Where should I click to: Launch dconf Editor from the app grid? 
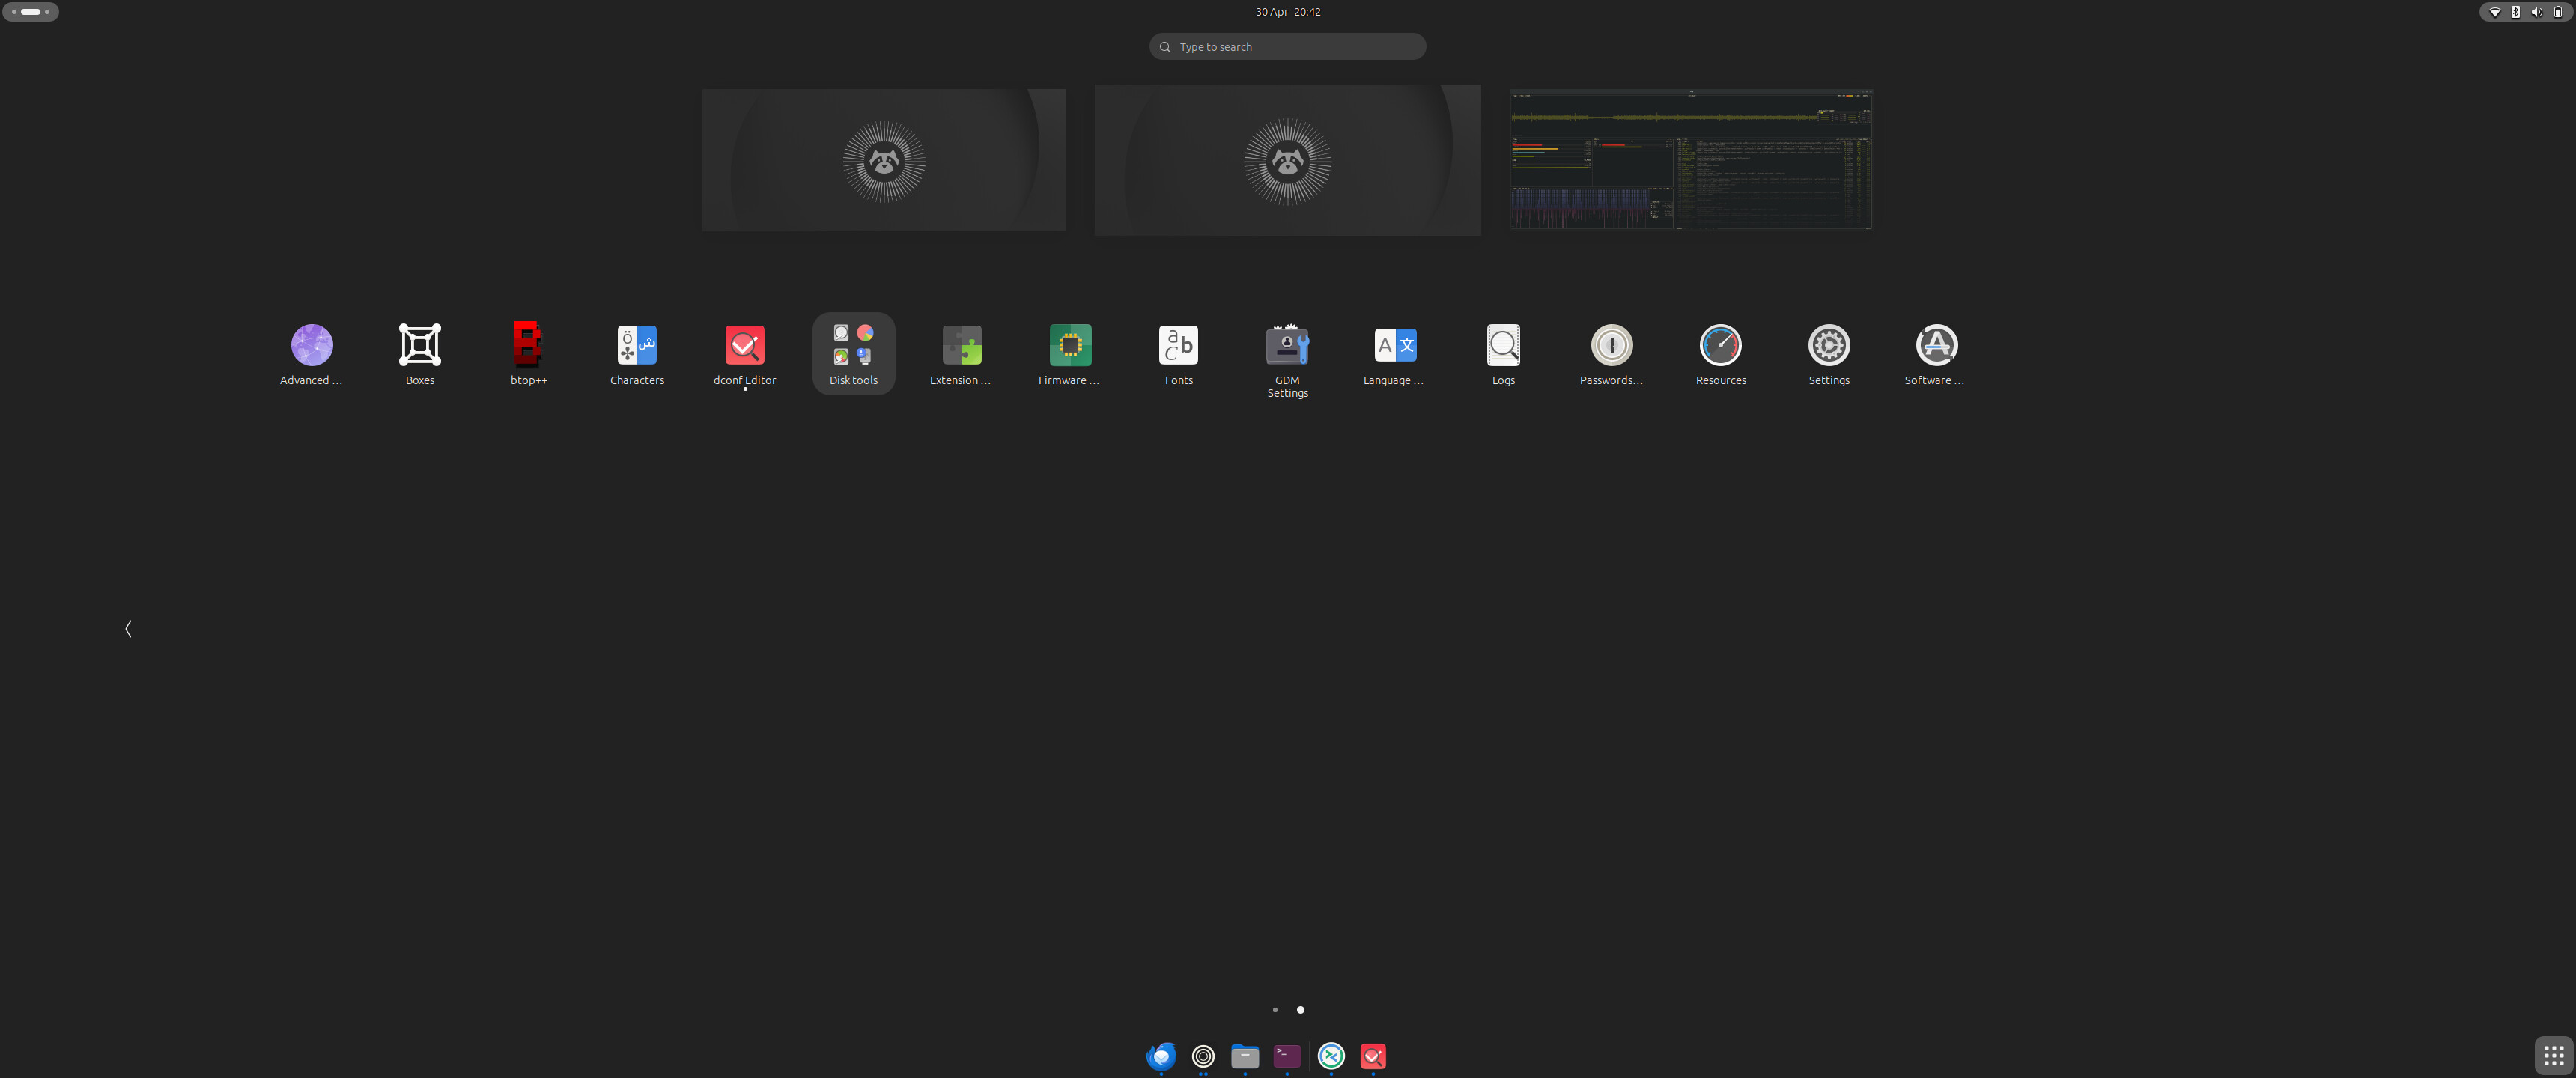(745, 354)
